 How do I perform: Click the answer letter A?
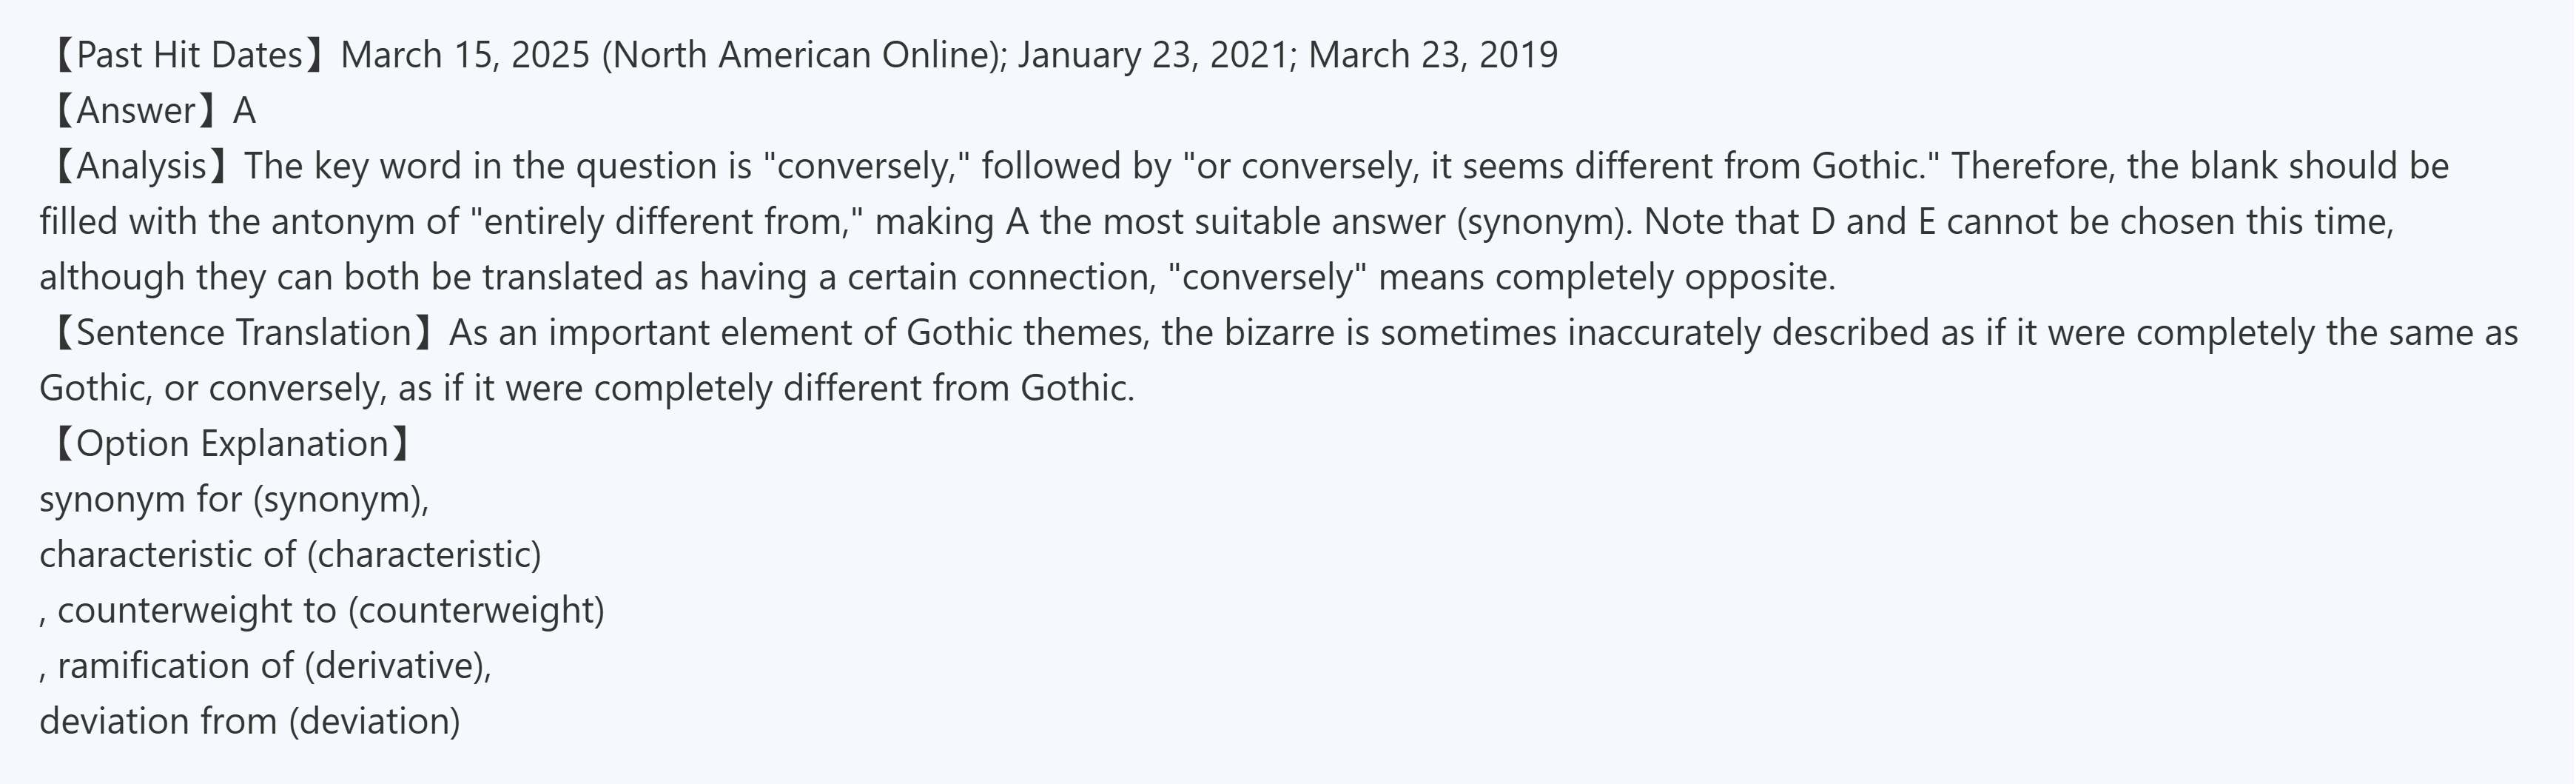(244, 111)
